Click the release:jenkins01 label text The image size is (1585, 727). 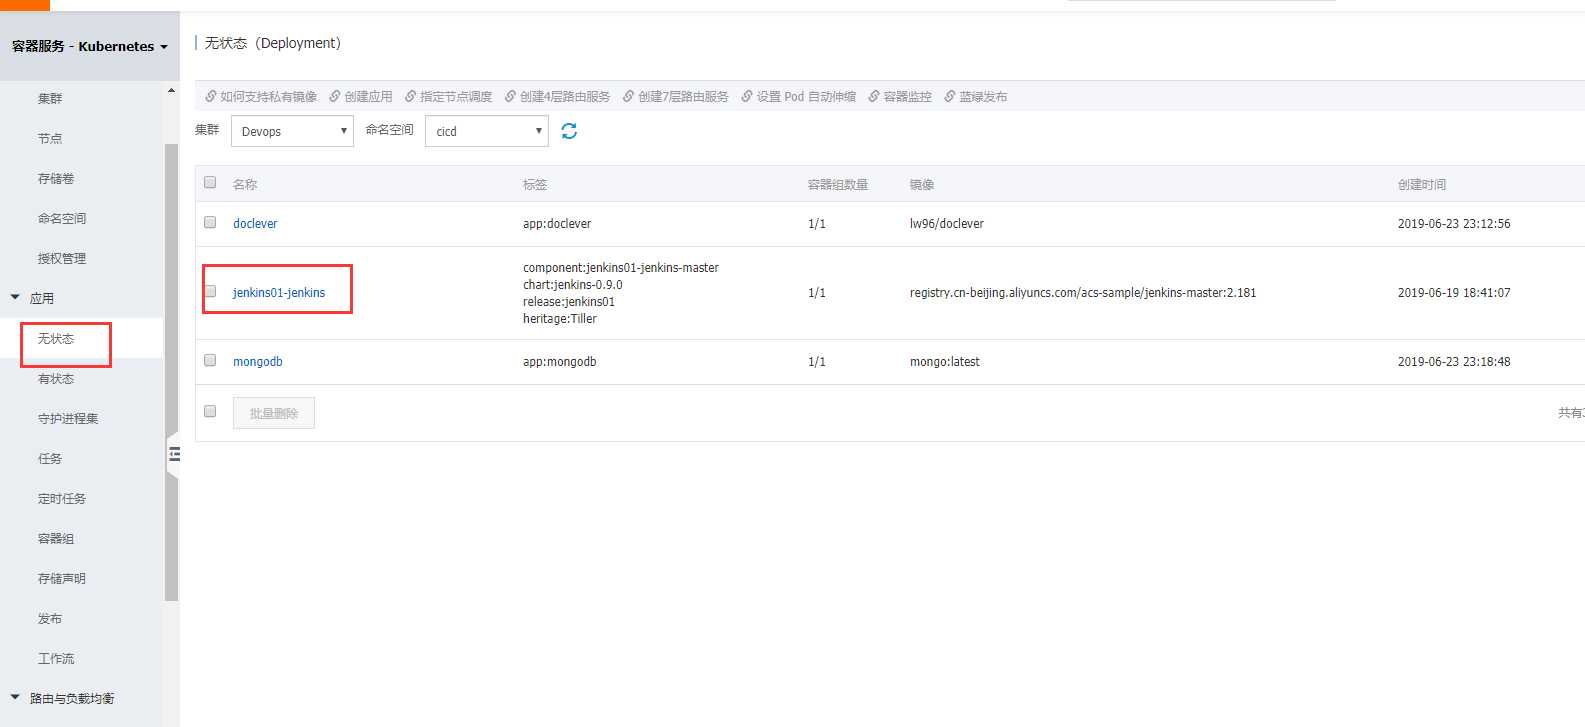click(x=569, y=301)
